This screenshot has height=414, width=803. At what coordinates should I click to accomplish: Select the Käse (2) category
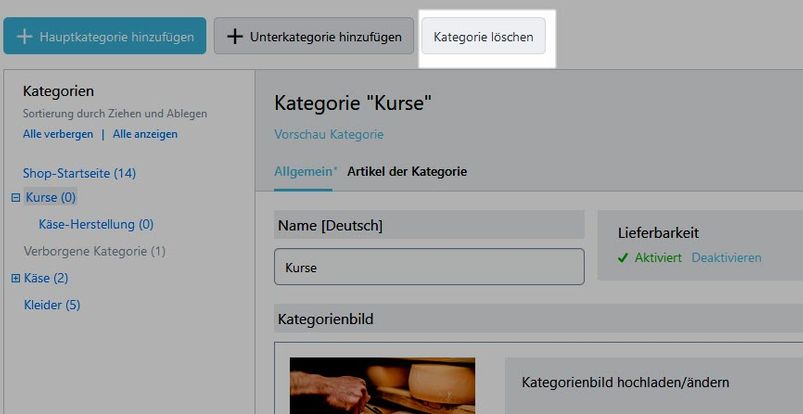pyautogui.click(x=46, y=278)
